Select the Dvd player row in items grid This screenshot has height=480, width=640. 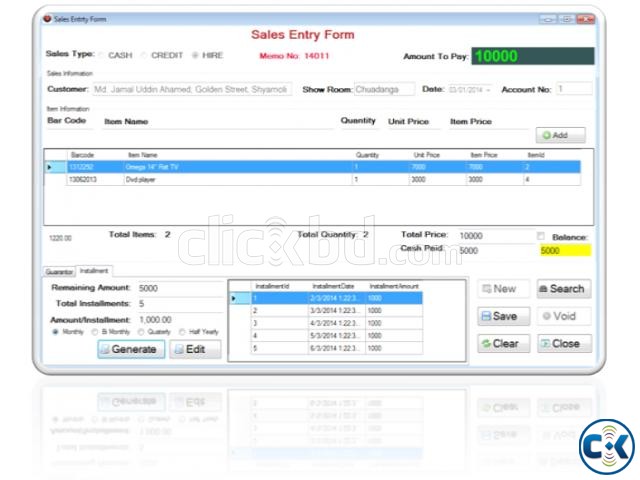(200, 180)
